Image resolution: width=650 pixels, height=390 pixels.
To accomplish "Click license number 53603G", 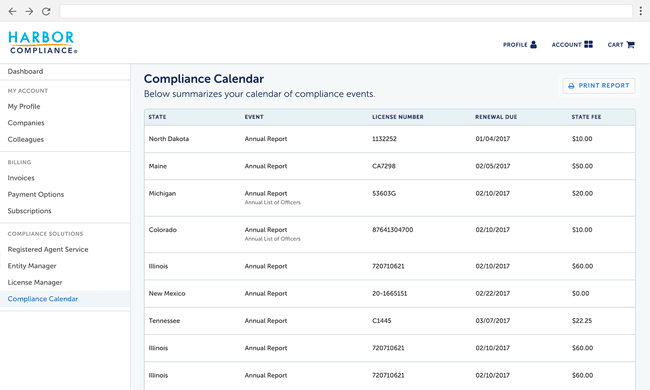I will (384, 194).
